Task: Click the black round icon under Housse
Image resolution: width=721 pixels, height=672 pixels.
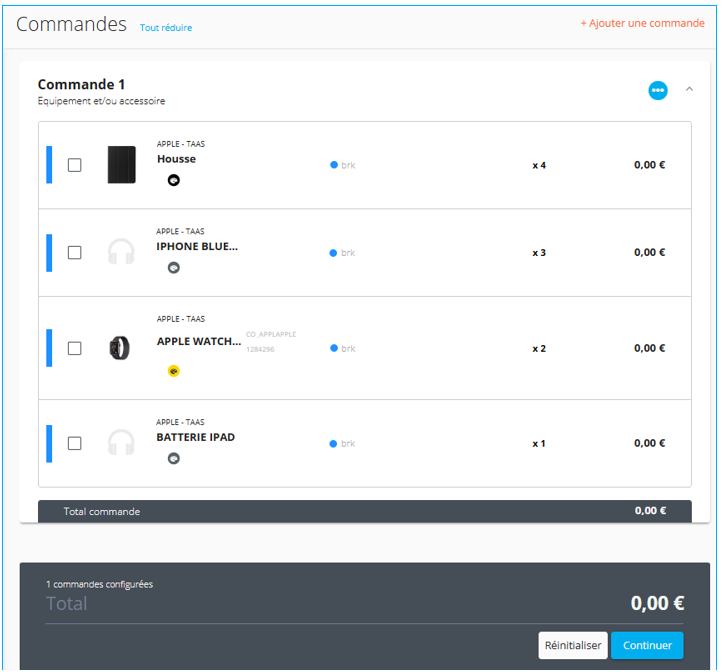Action: [173, 180]
